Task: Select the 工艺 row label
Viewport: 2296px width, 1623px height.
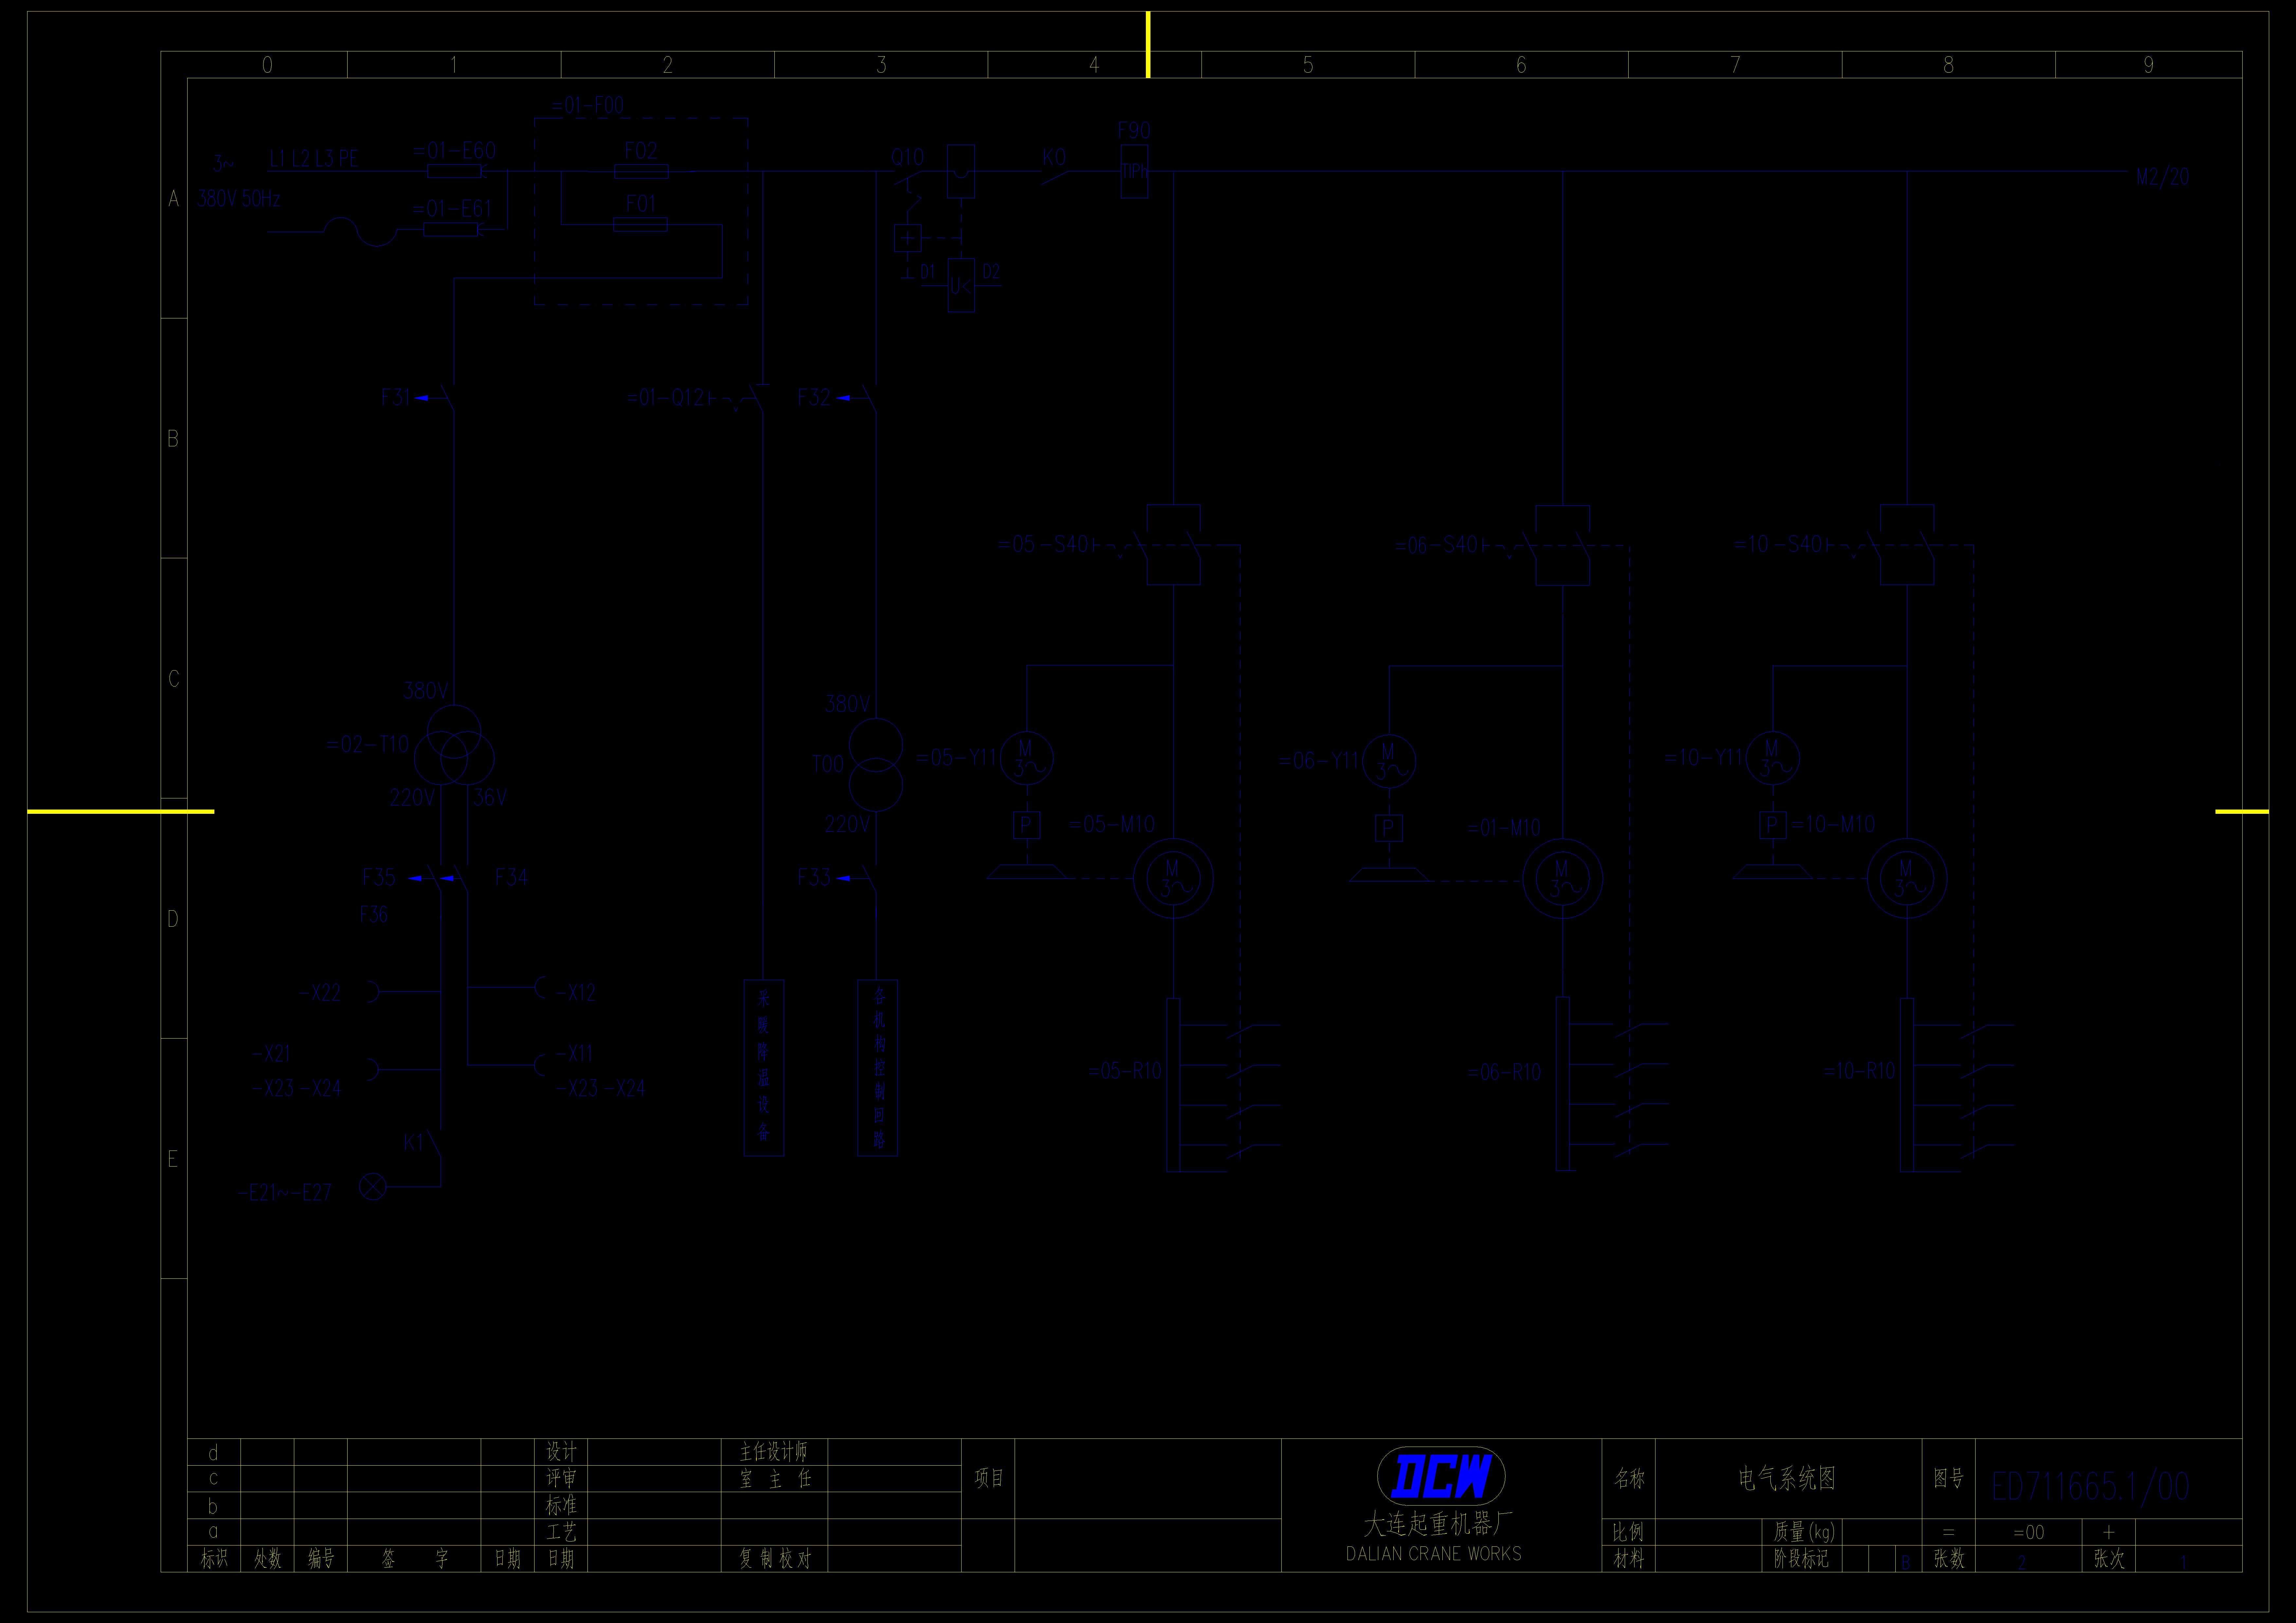Action: (x=561, y=1532)
